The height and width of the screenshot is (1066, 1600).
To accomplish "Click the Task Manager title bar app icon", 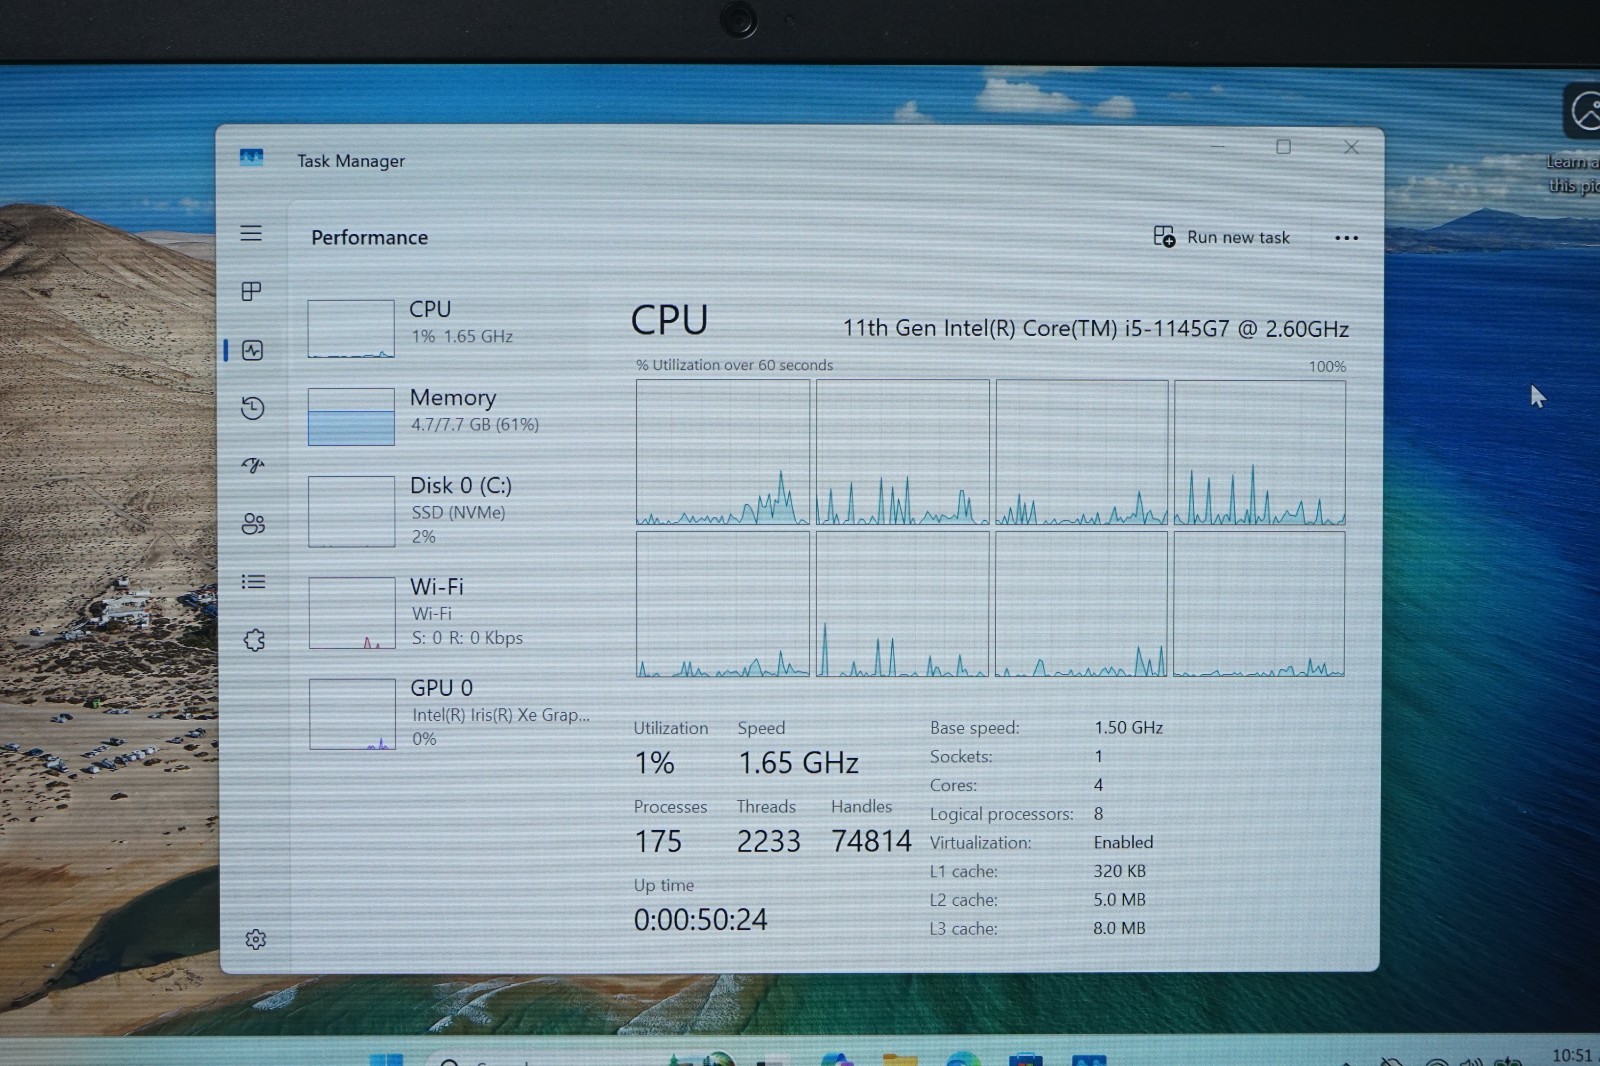I will pos(251,157).
